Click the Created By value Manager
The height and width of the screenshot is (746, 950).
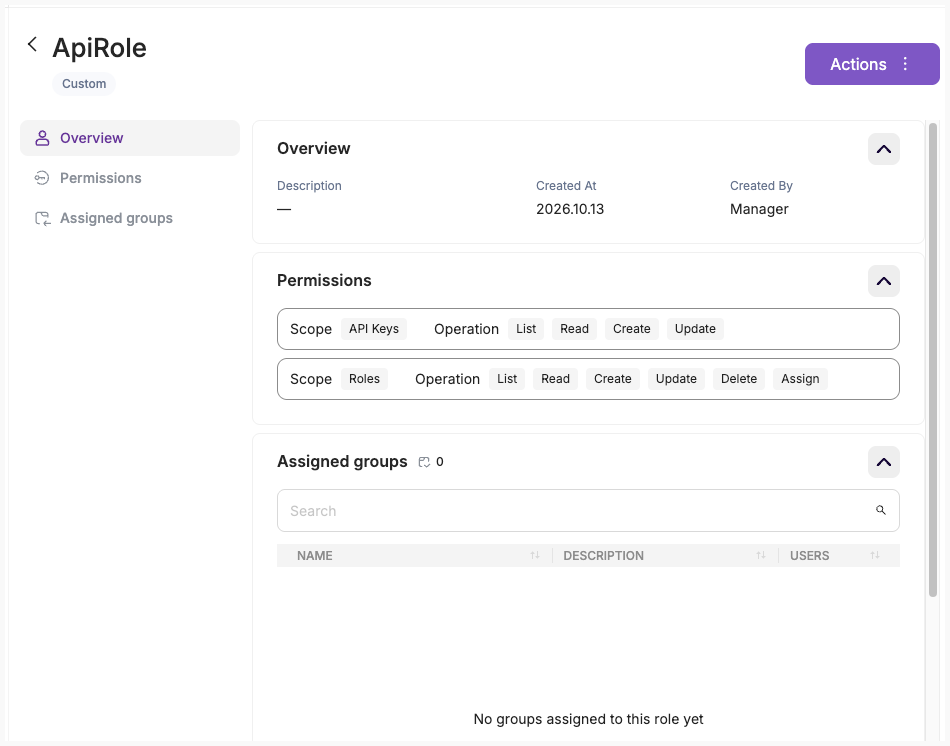coord(759,209)
